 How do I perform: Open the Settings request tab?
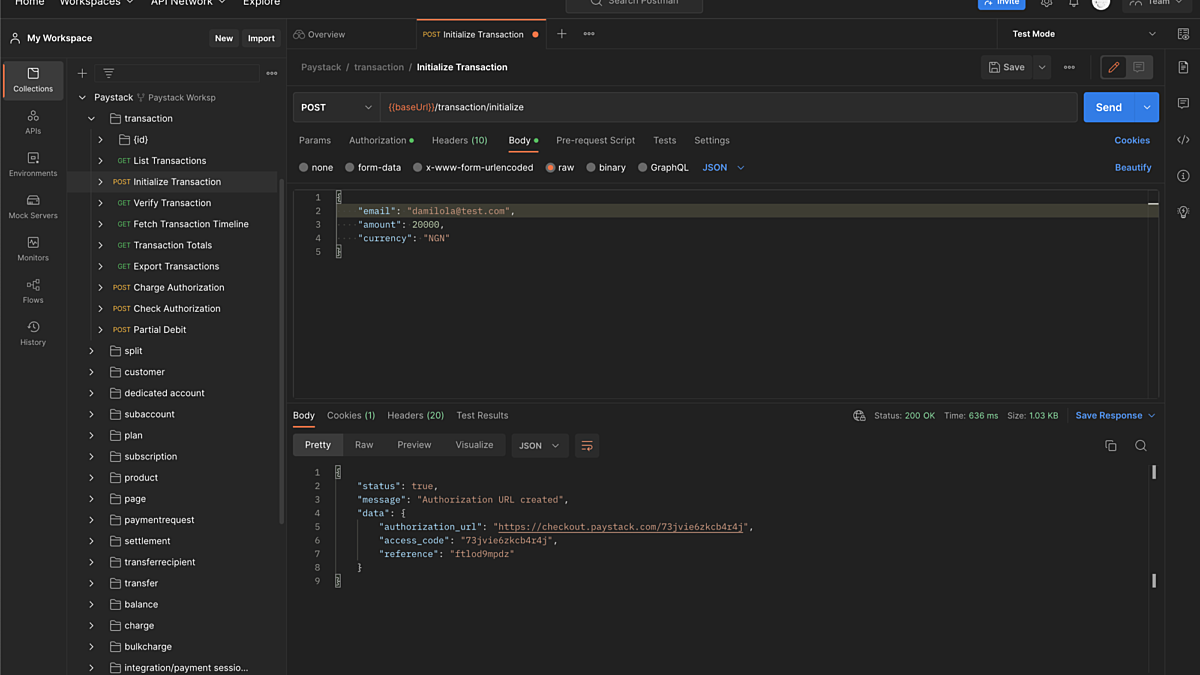tap(712, 140)
